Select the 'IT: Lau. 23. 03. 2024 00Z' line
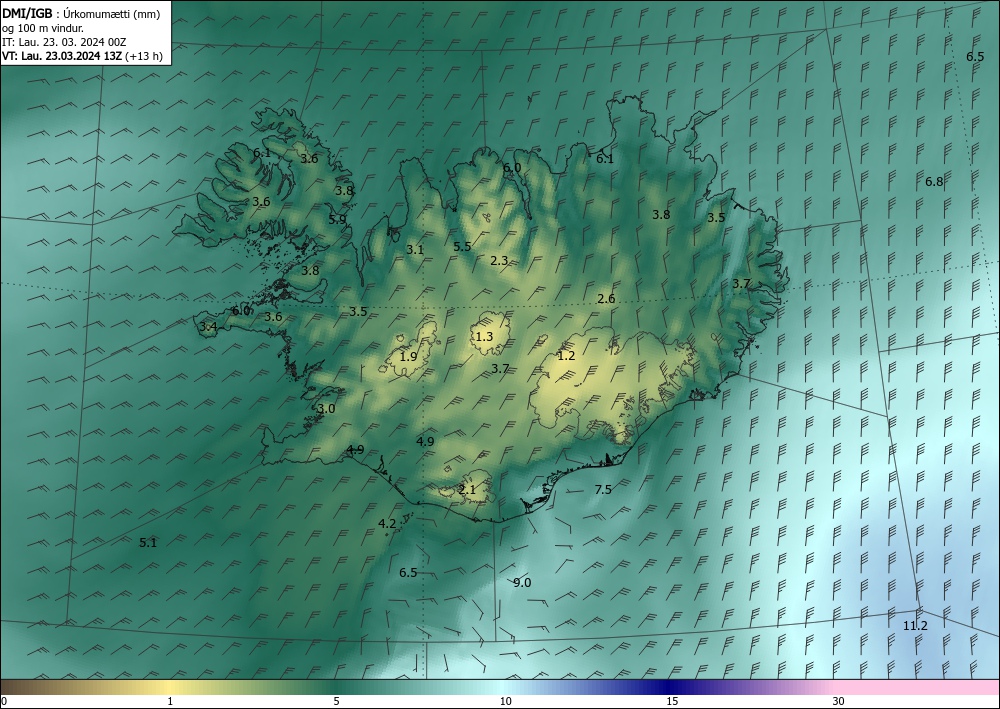1000x709 pixels. click(64, 42)
